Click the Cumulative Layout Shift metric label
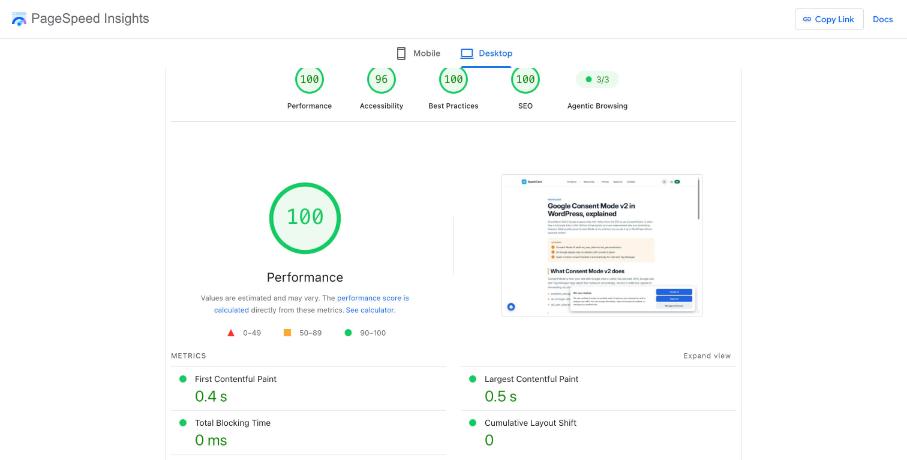 tap(530, 423)
